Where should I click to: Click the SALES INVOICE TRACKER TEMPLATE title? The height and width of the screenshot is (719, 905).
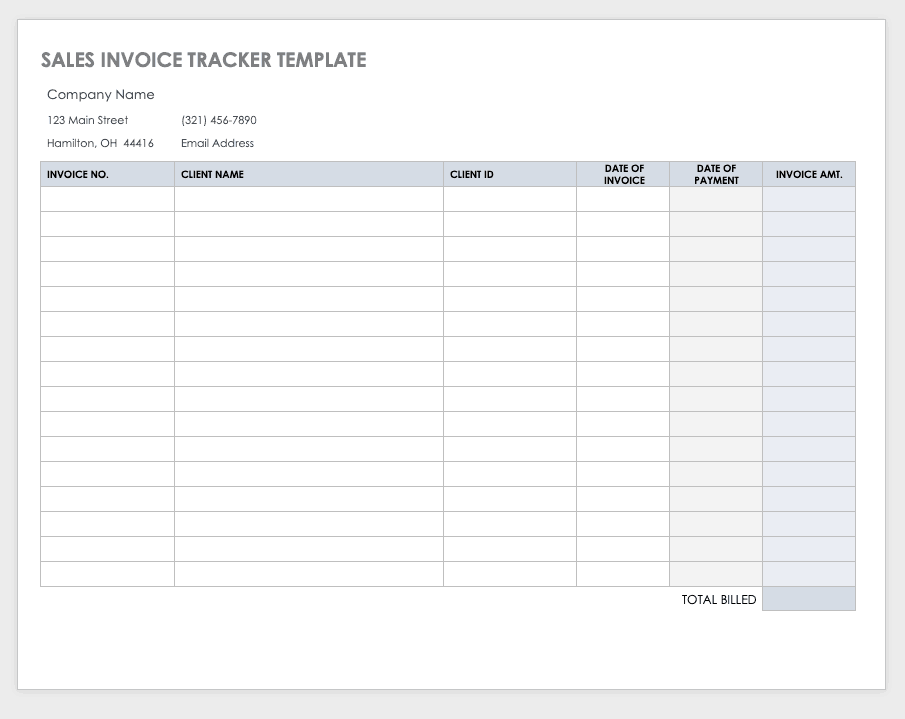(x=203, y=60)
